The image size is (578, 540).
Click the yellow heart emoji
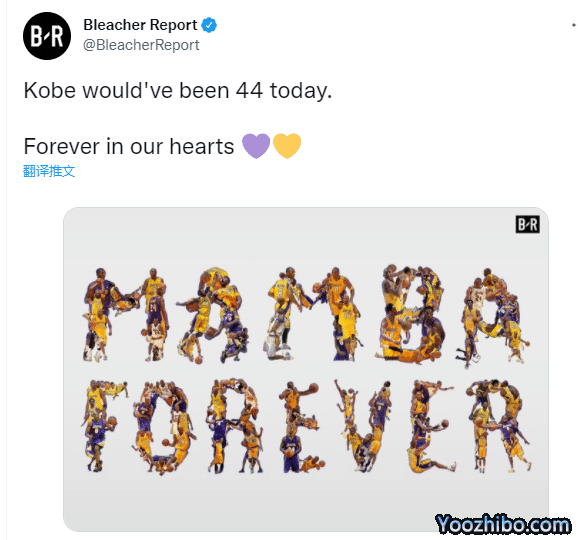coord(287,146)
